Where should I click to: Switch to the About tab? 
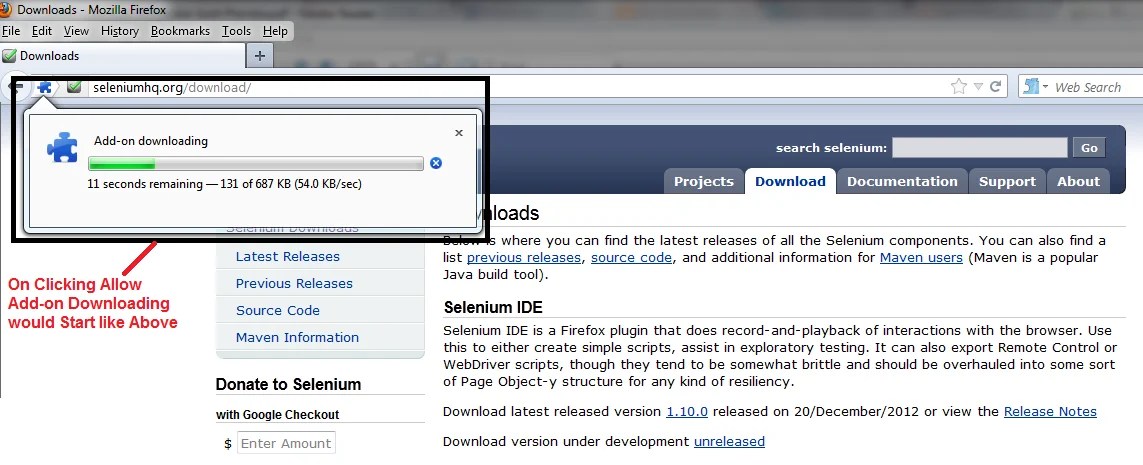[1078, 181]
